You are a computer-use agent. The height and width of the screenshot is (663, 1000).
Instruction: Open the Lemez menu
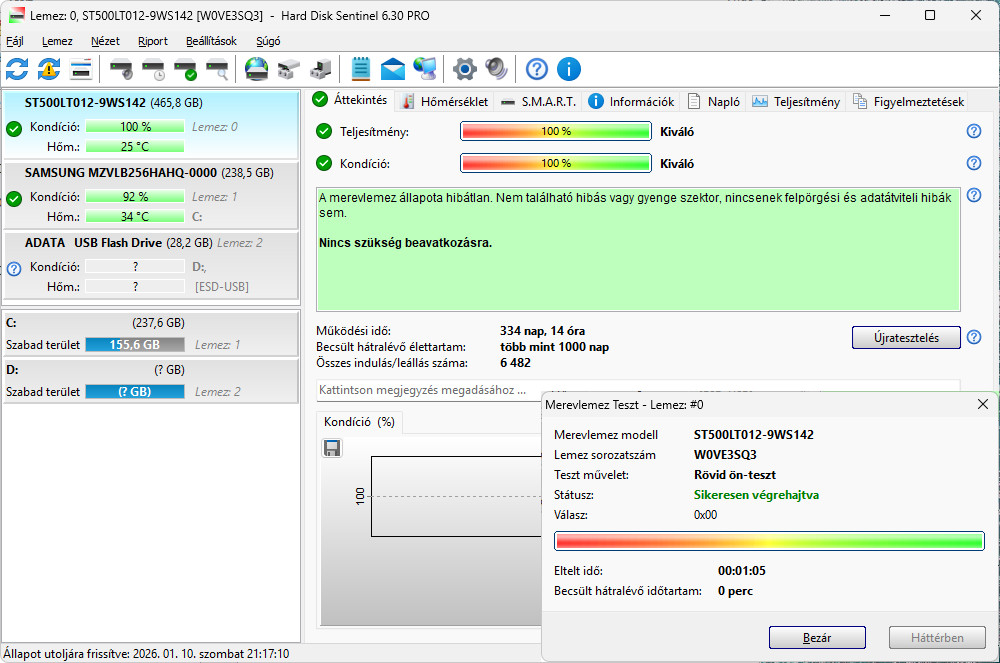click(57, 41)
